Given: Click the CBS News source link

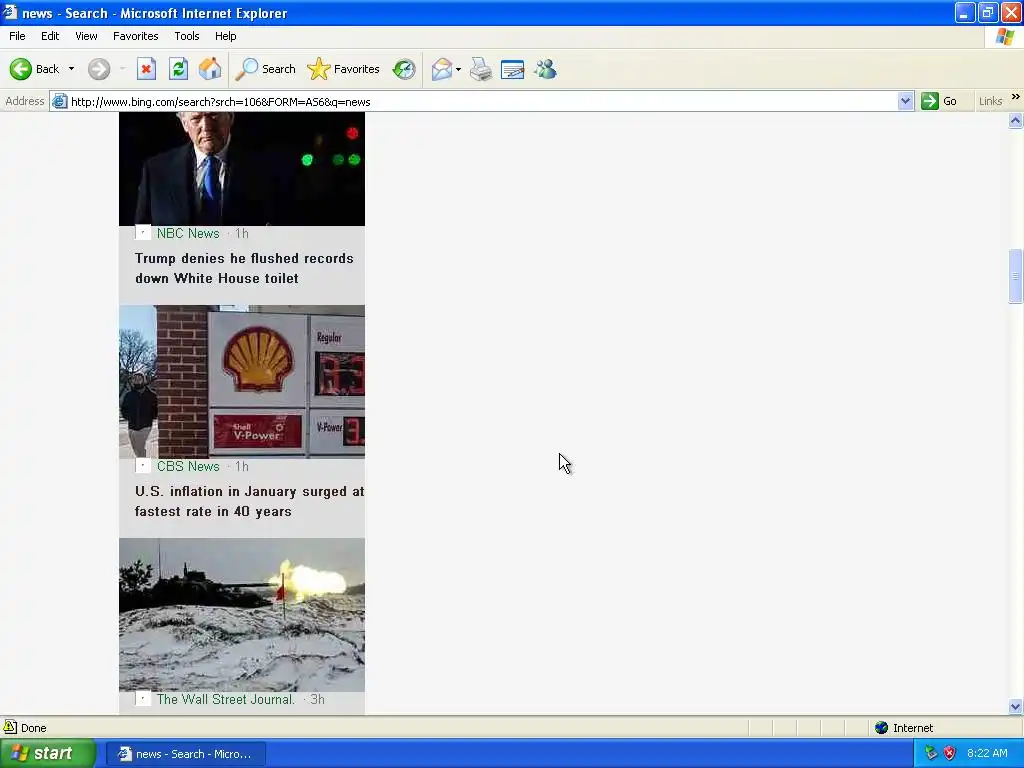Looking at the screenshot, I should click(x=188, y=466).
